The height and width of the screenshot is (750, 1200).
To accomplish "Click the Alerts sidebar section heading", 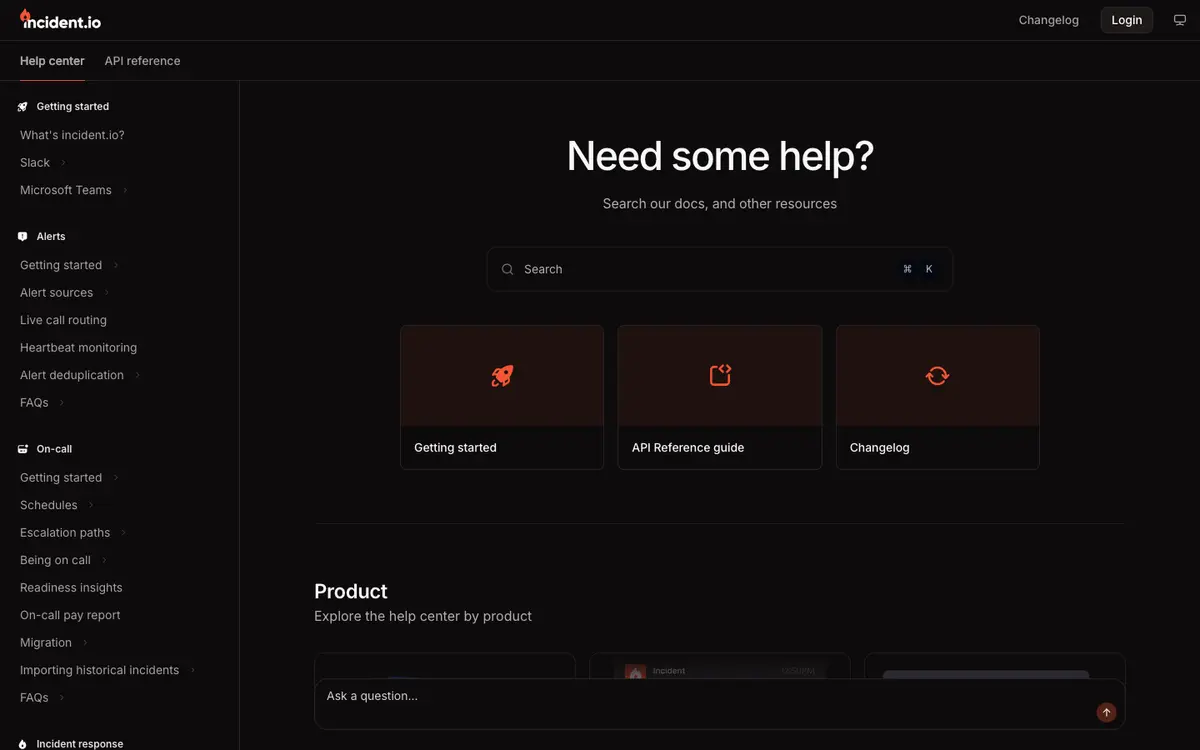I will tap(51, 237).
